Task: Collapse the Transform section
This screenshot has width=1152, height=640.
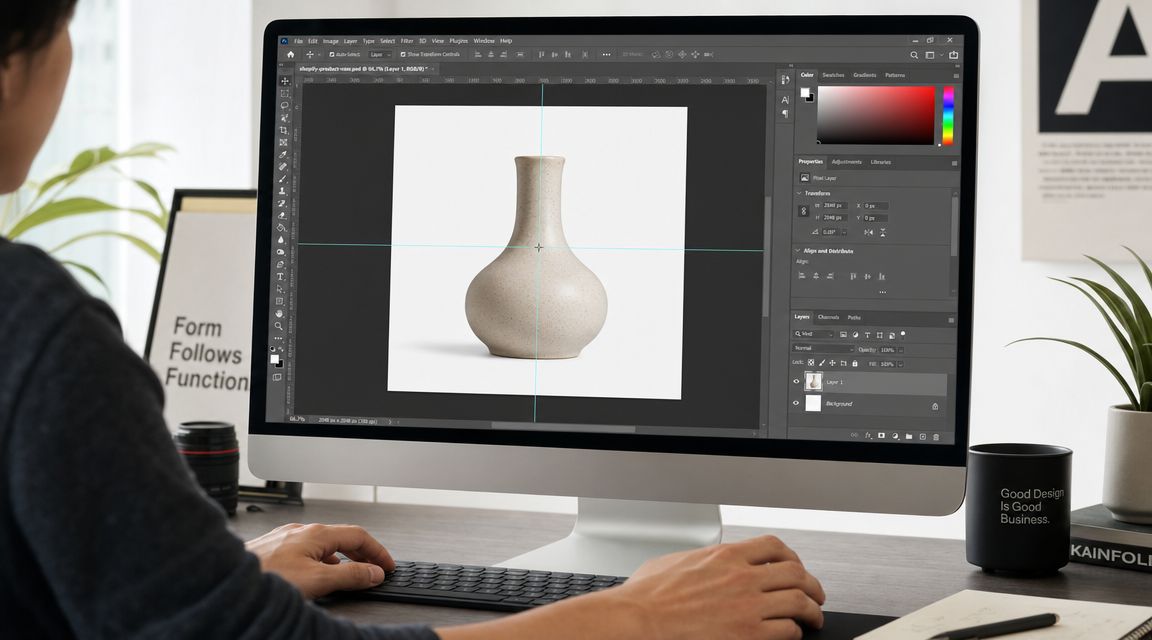Action: pyautogui.click(x=799, y=193)
